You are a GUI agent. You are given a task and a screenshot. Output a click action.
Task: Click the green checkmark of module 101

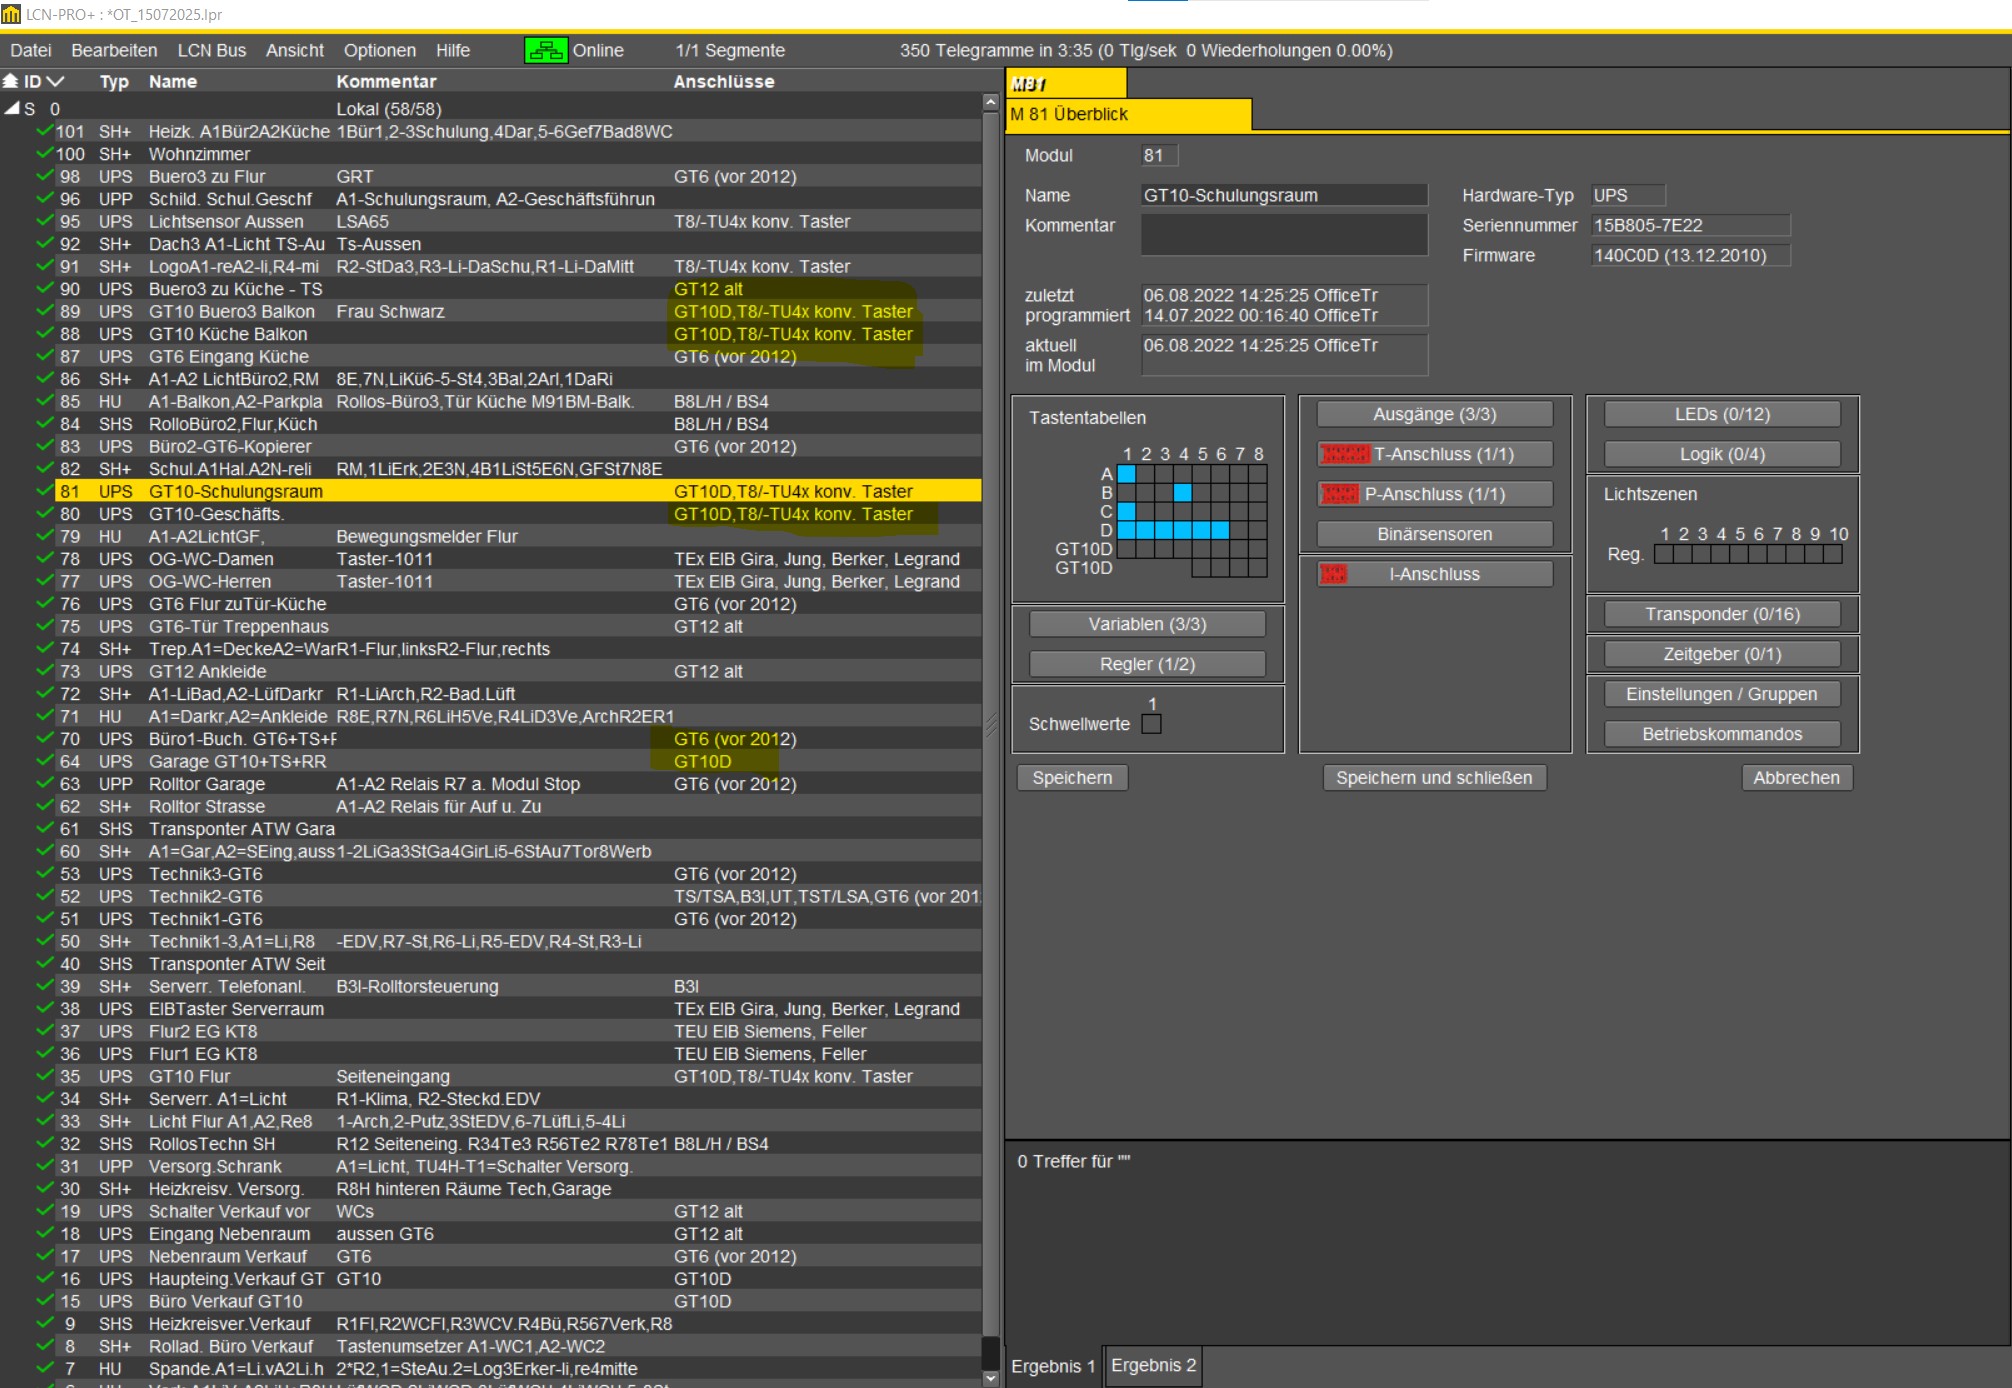pos(44,131)
